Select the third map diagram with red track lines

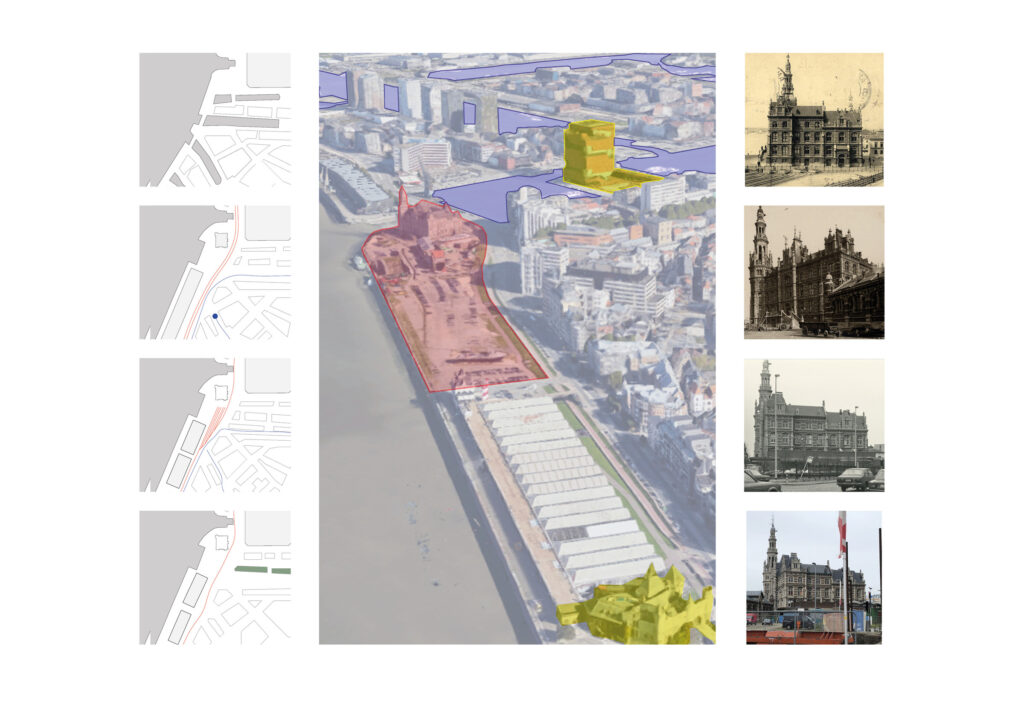(215, 425)
